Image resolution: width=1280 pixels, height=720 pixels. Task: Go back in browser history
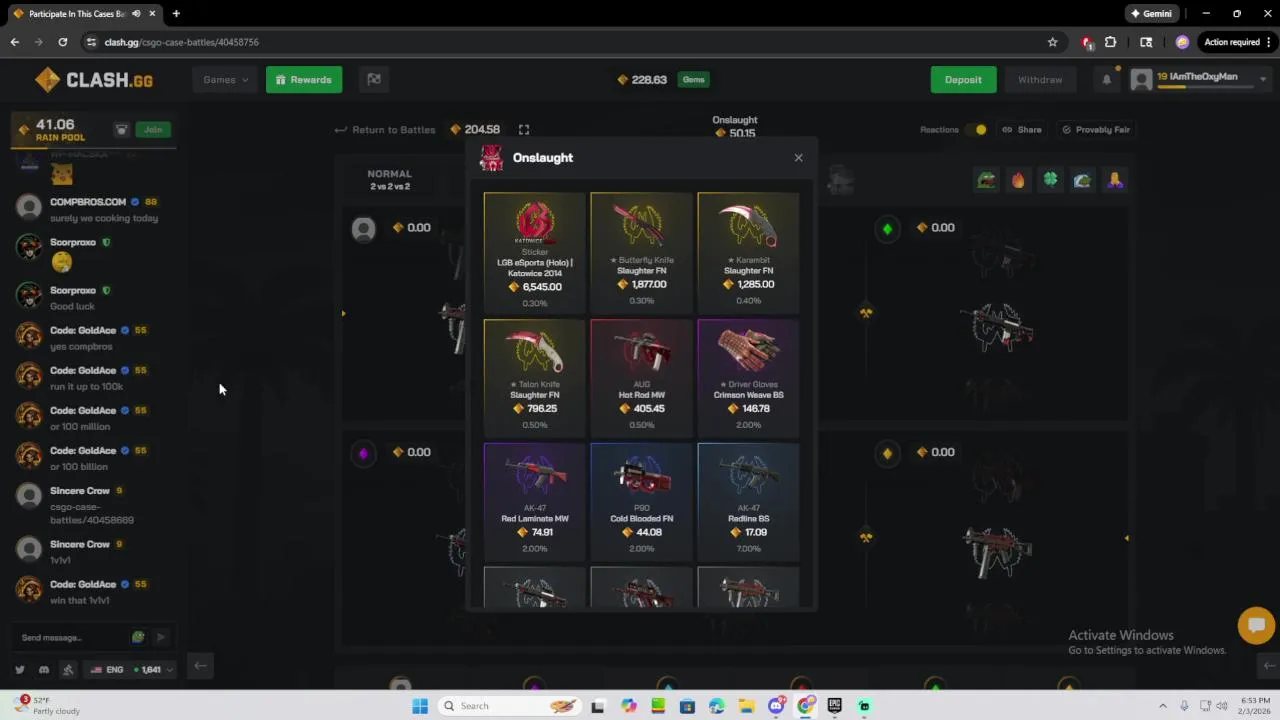point(14,42)
